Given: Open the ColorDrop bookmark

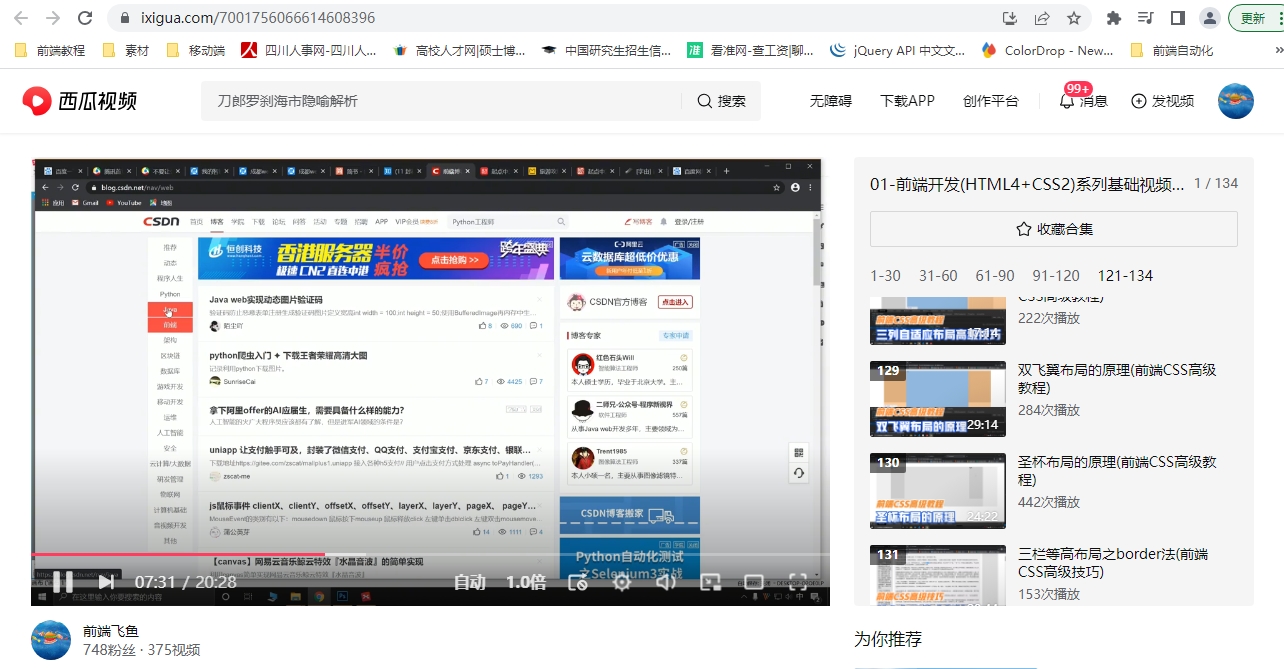Looking at the screenshot, I should [1048, 50].
